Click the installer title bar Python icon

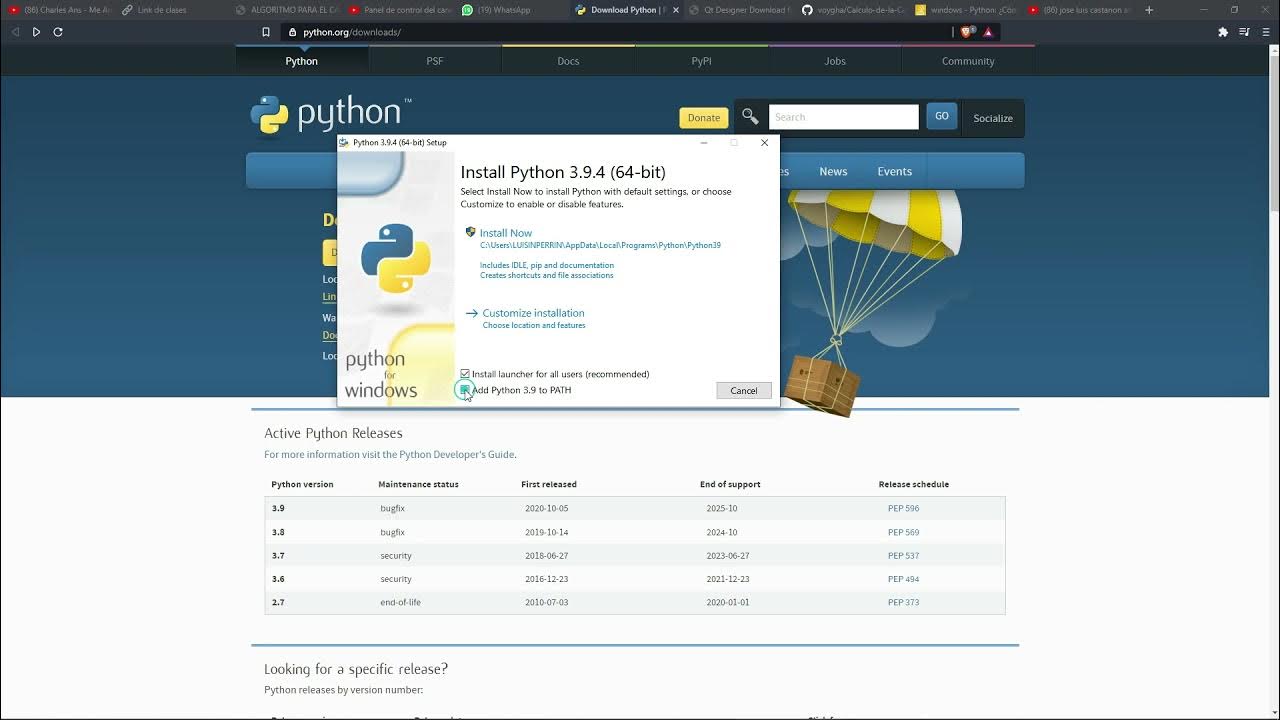click(344, 142)
